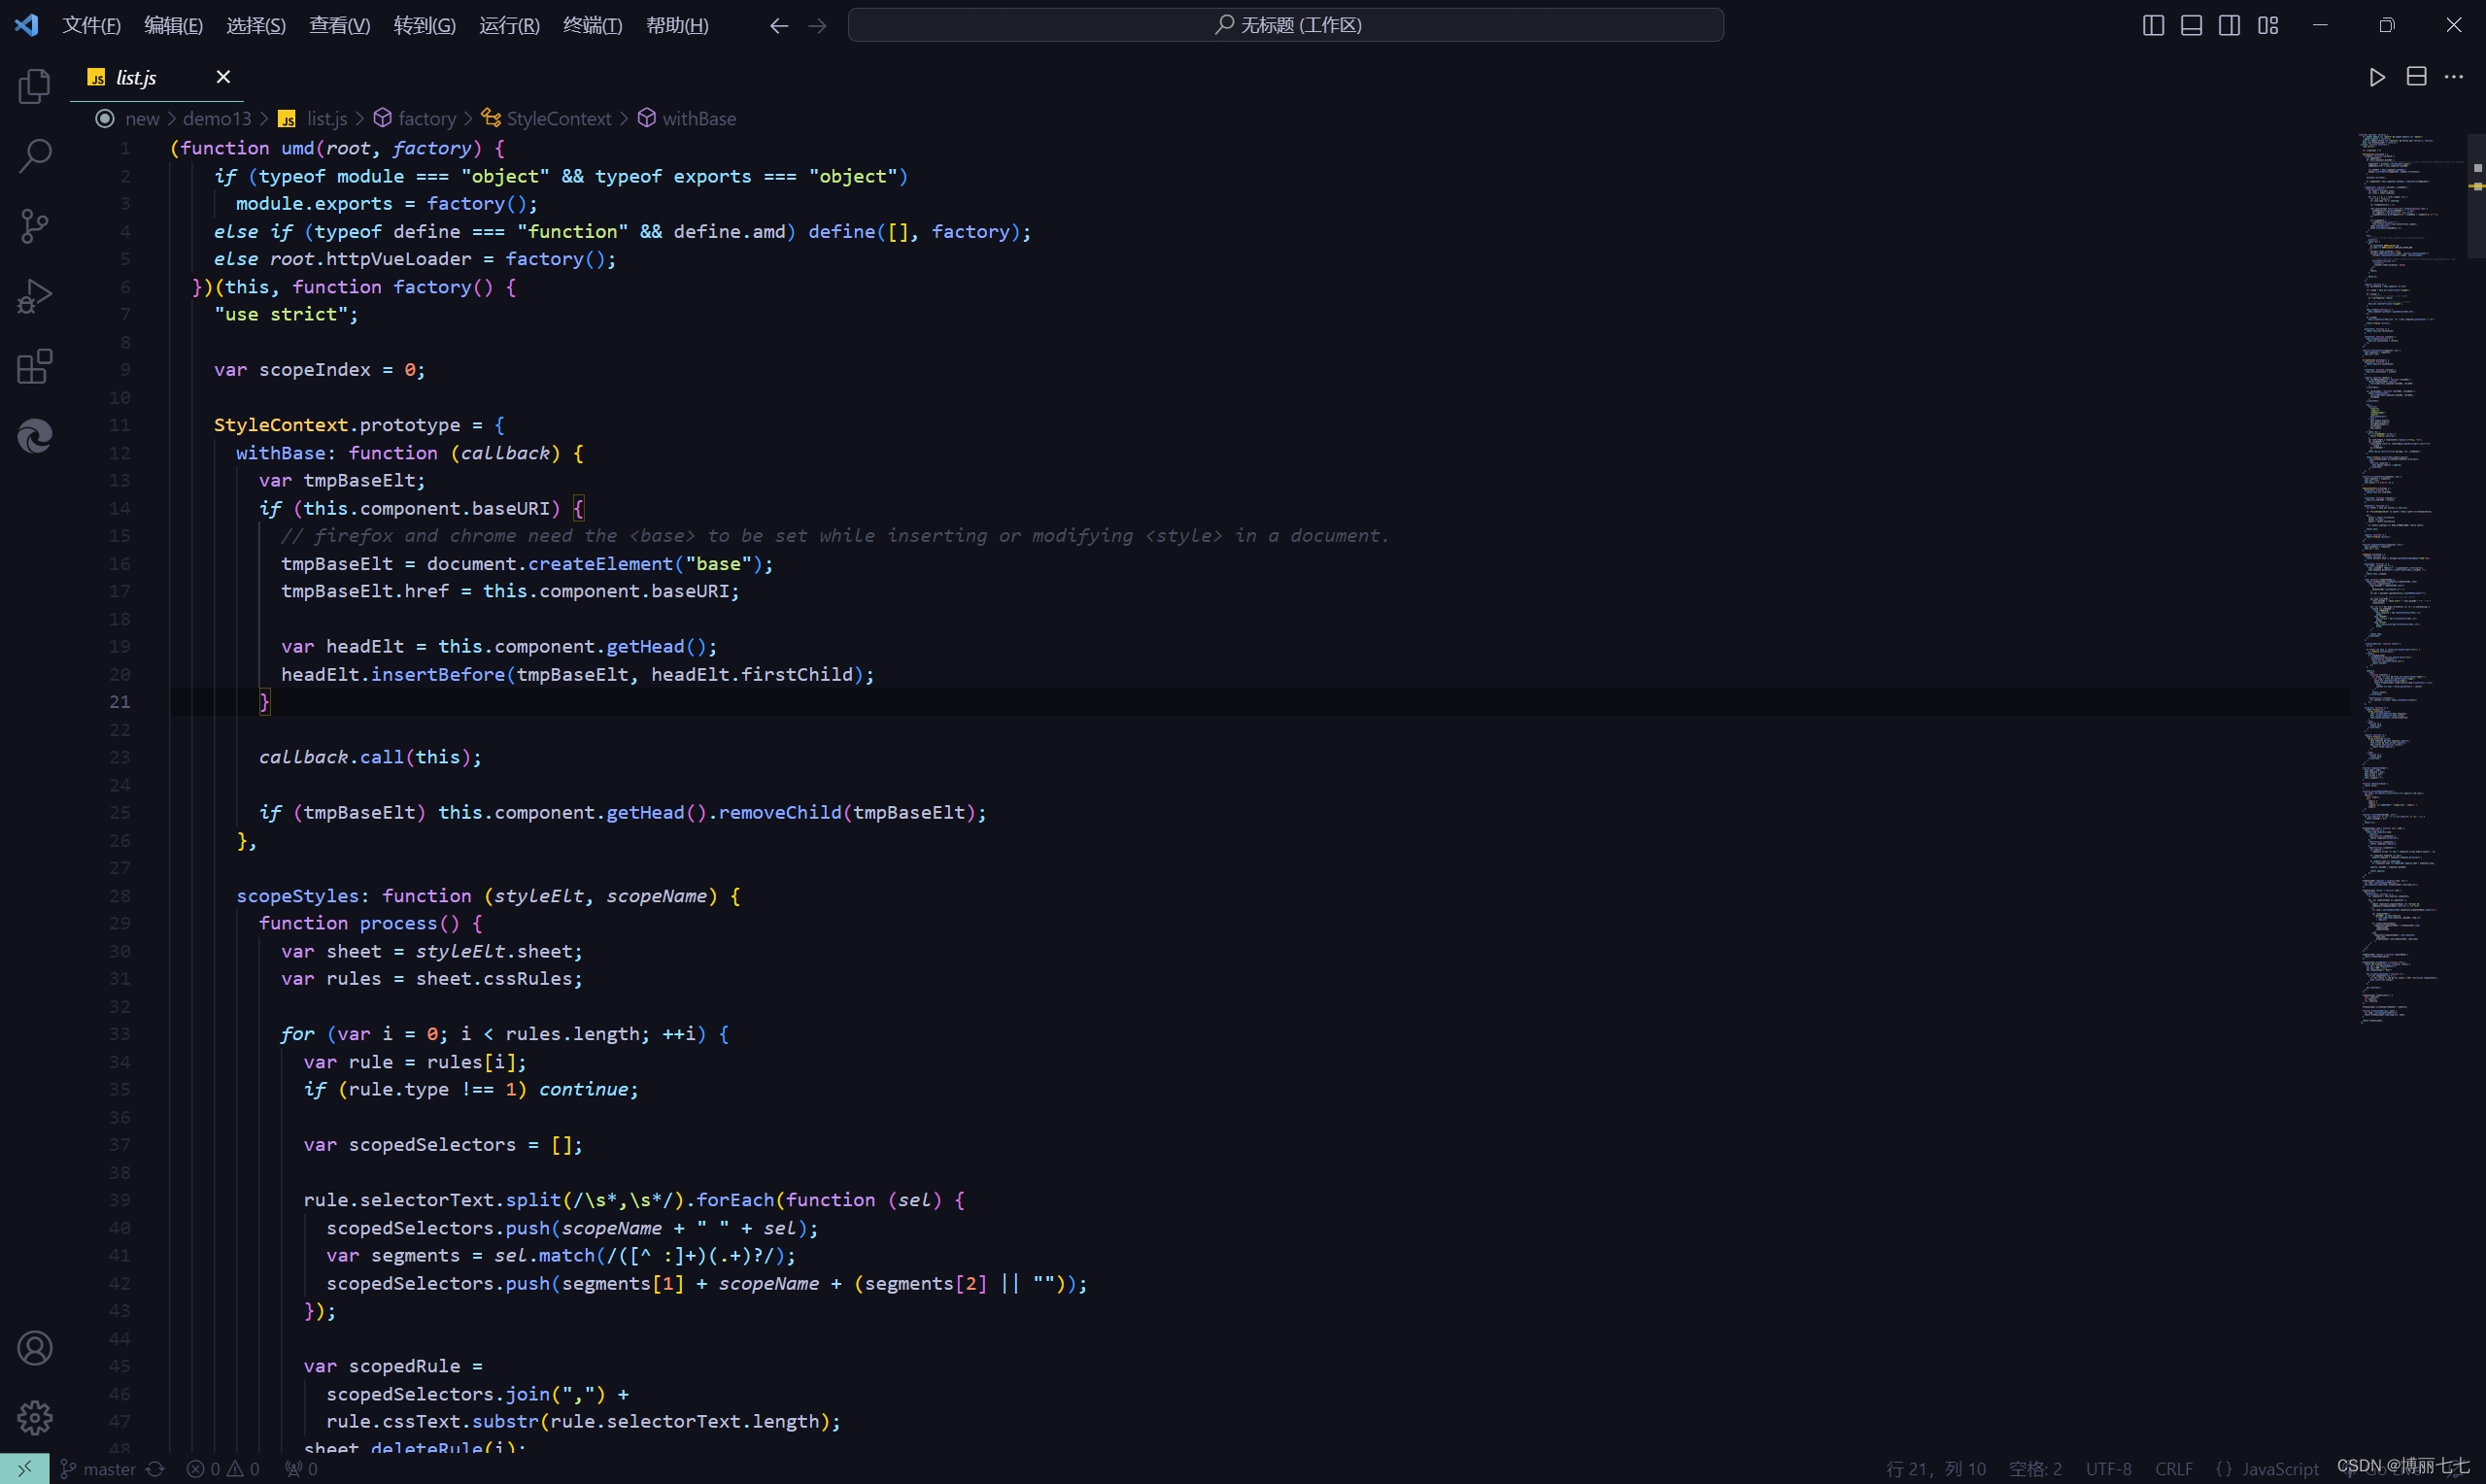Open the Extensions view

coord(34,366)
